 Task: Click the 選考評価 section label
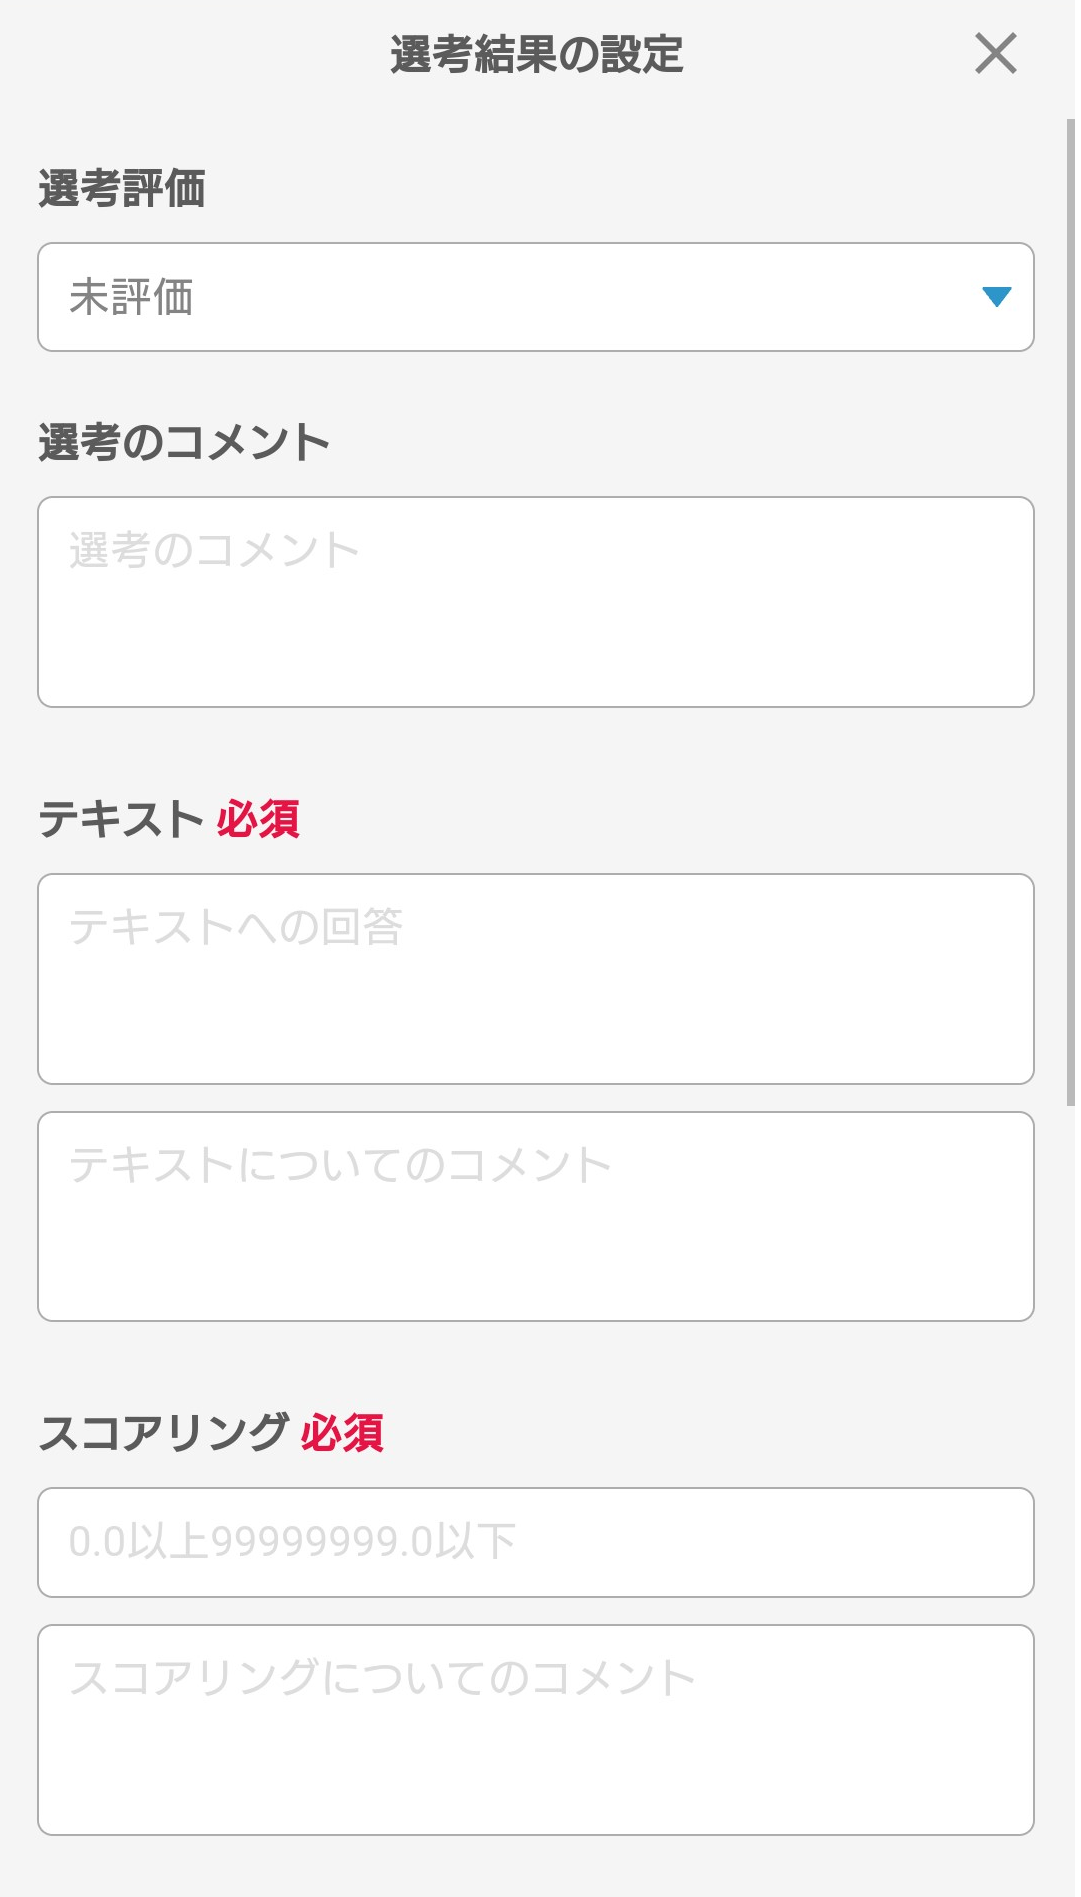tap(122, 189)
